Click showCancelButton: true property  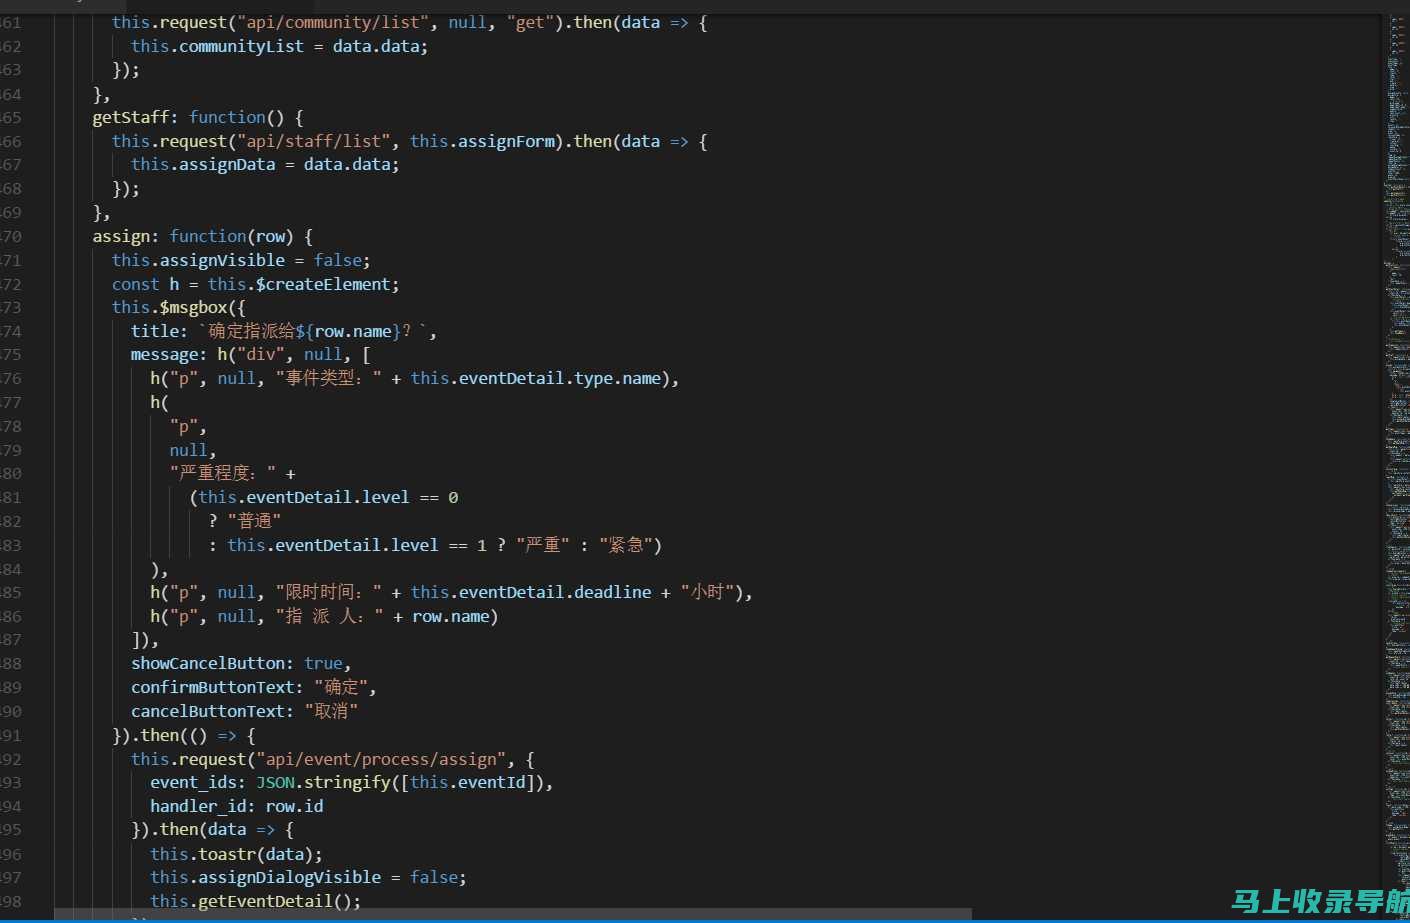tap(241, 663)
